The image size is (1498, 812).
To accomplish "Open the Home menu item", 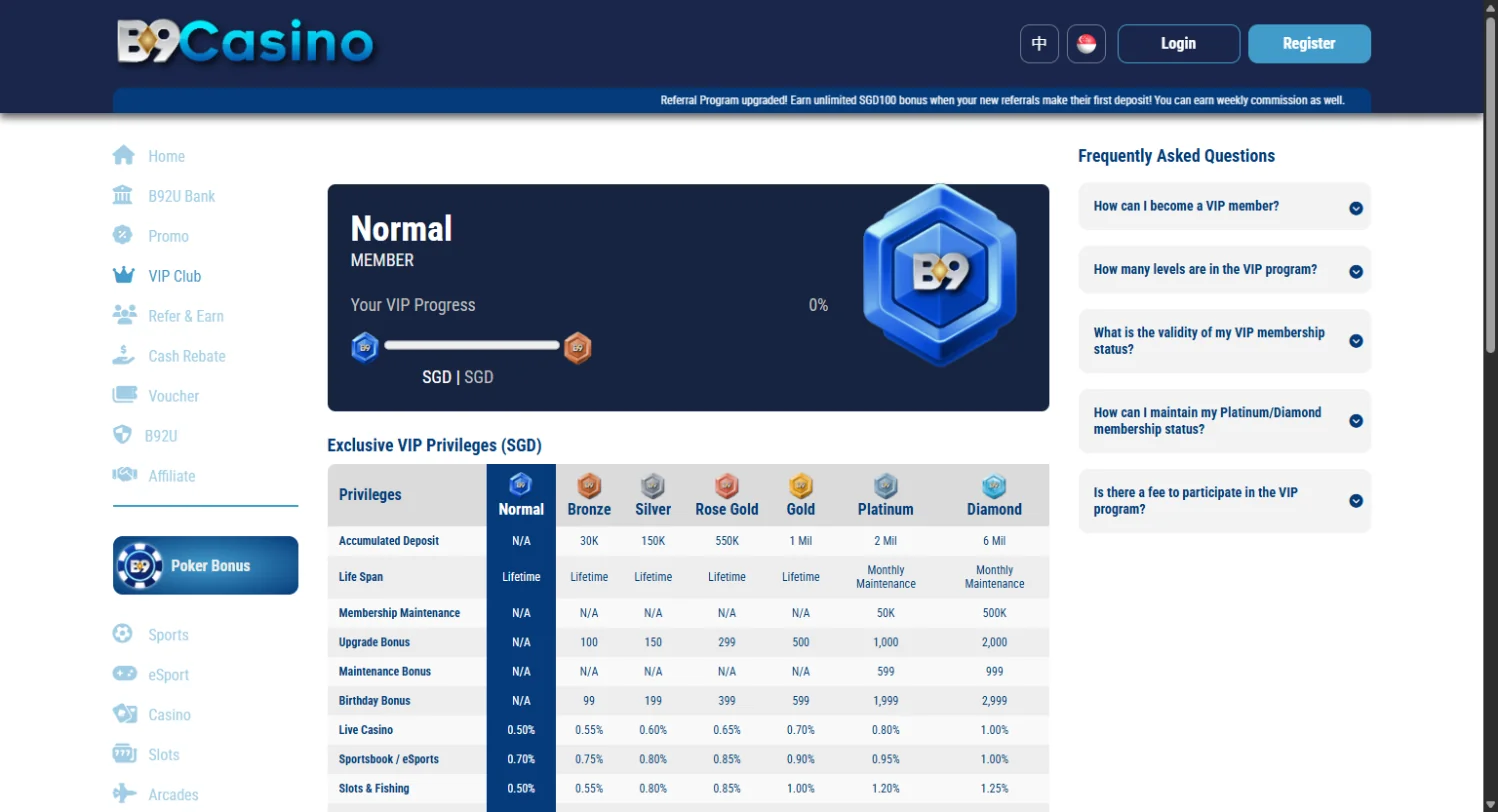I will pos(166,156).
